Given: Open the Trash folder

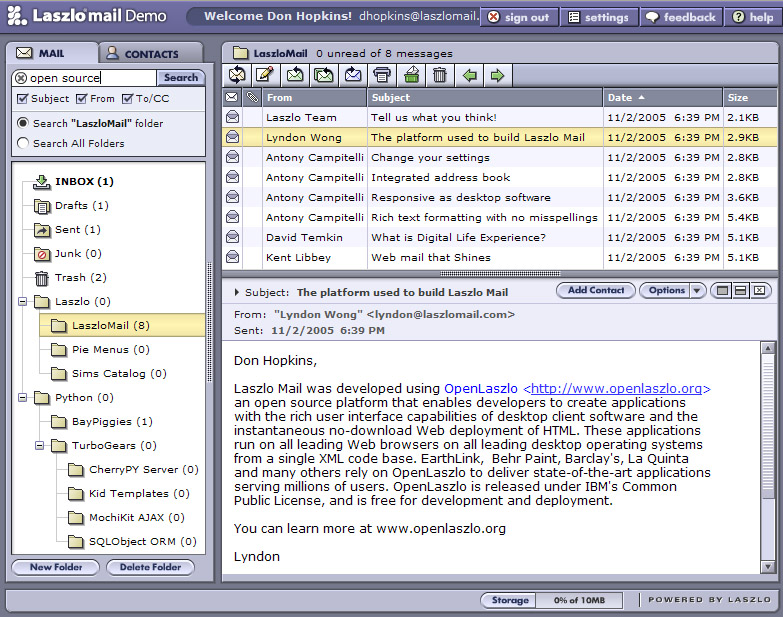Looking at the screenshot, I should [70, 278].
